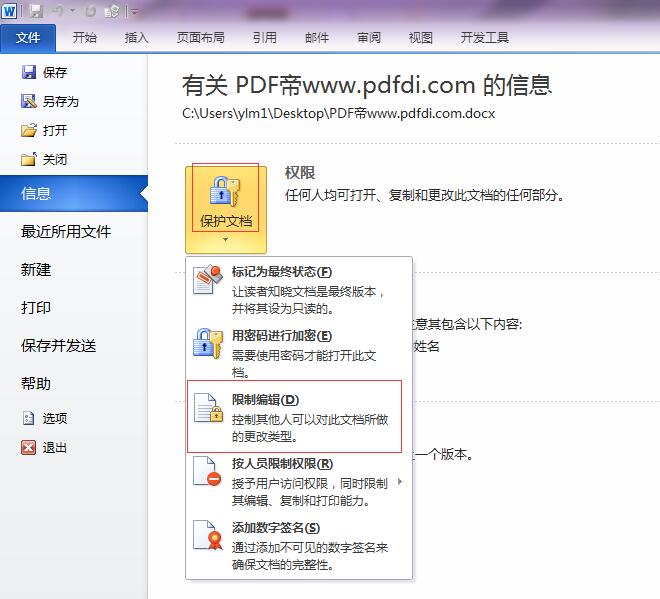
Task: Switch to the 引用 ribbon tab
Action: pyautogui.click(x=264, y=38)
